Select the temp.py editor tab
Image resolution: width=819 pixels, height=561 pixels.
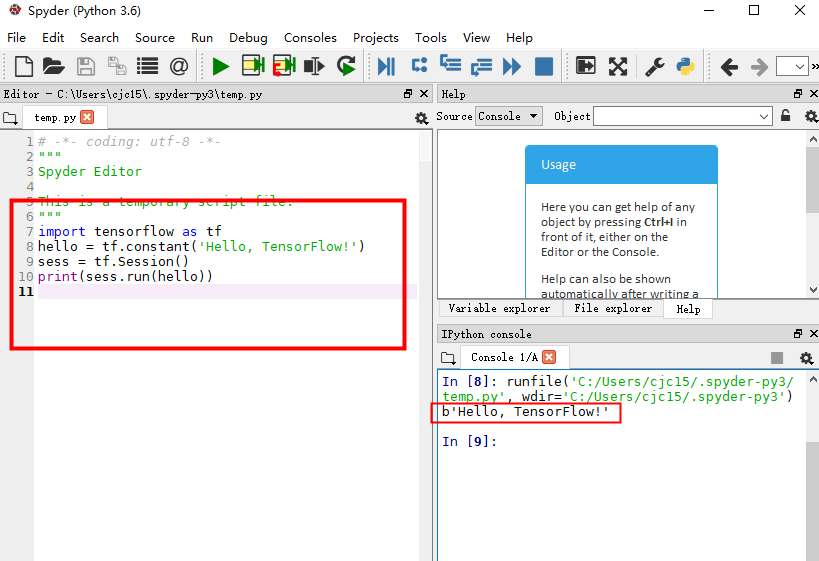tap(55, 118)
